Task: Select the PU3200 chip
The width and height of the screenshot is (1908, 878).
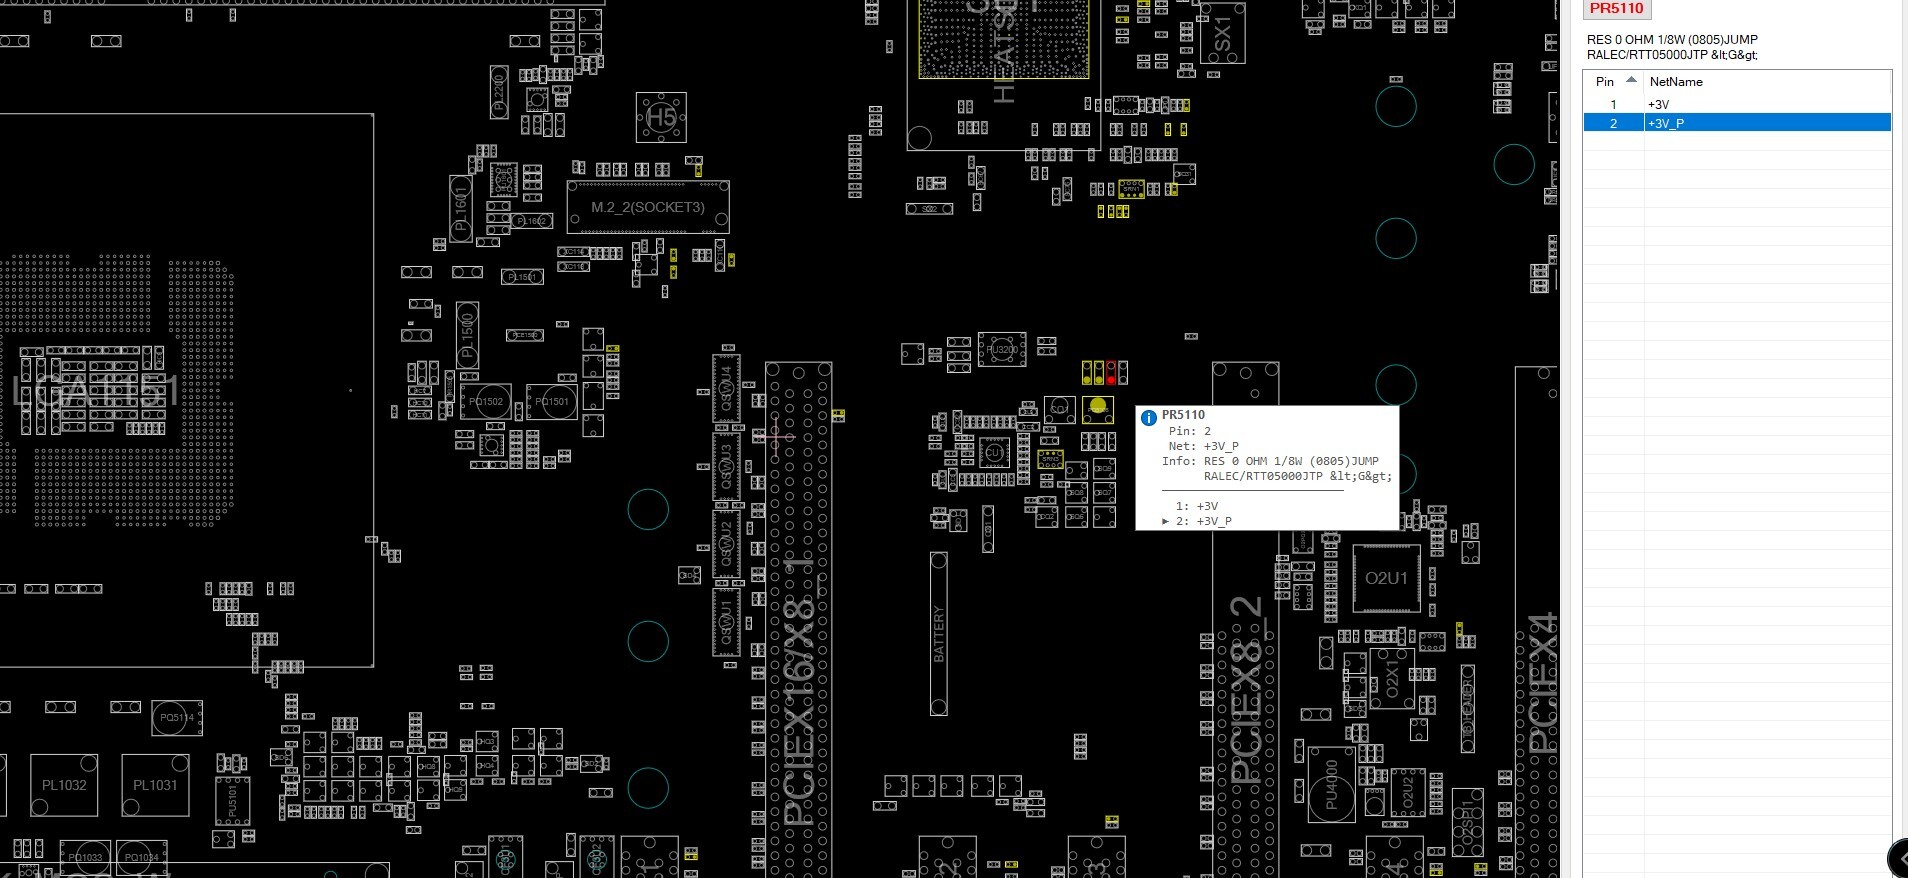Action: (1002, 350)
